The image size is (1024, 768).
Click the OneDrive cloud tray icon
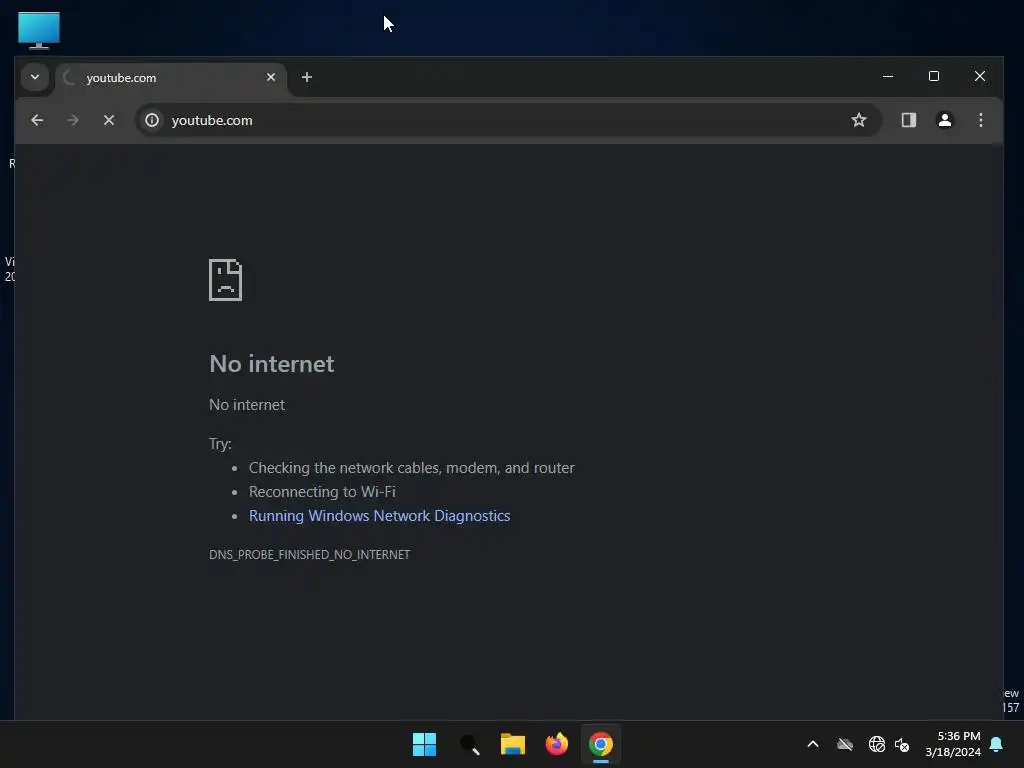pos(845,744)
